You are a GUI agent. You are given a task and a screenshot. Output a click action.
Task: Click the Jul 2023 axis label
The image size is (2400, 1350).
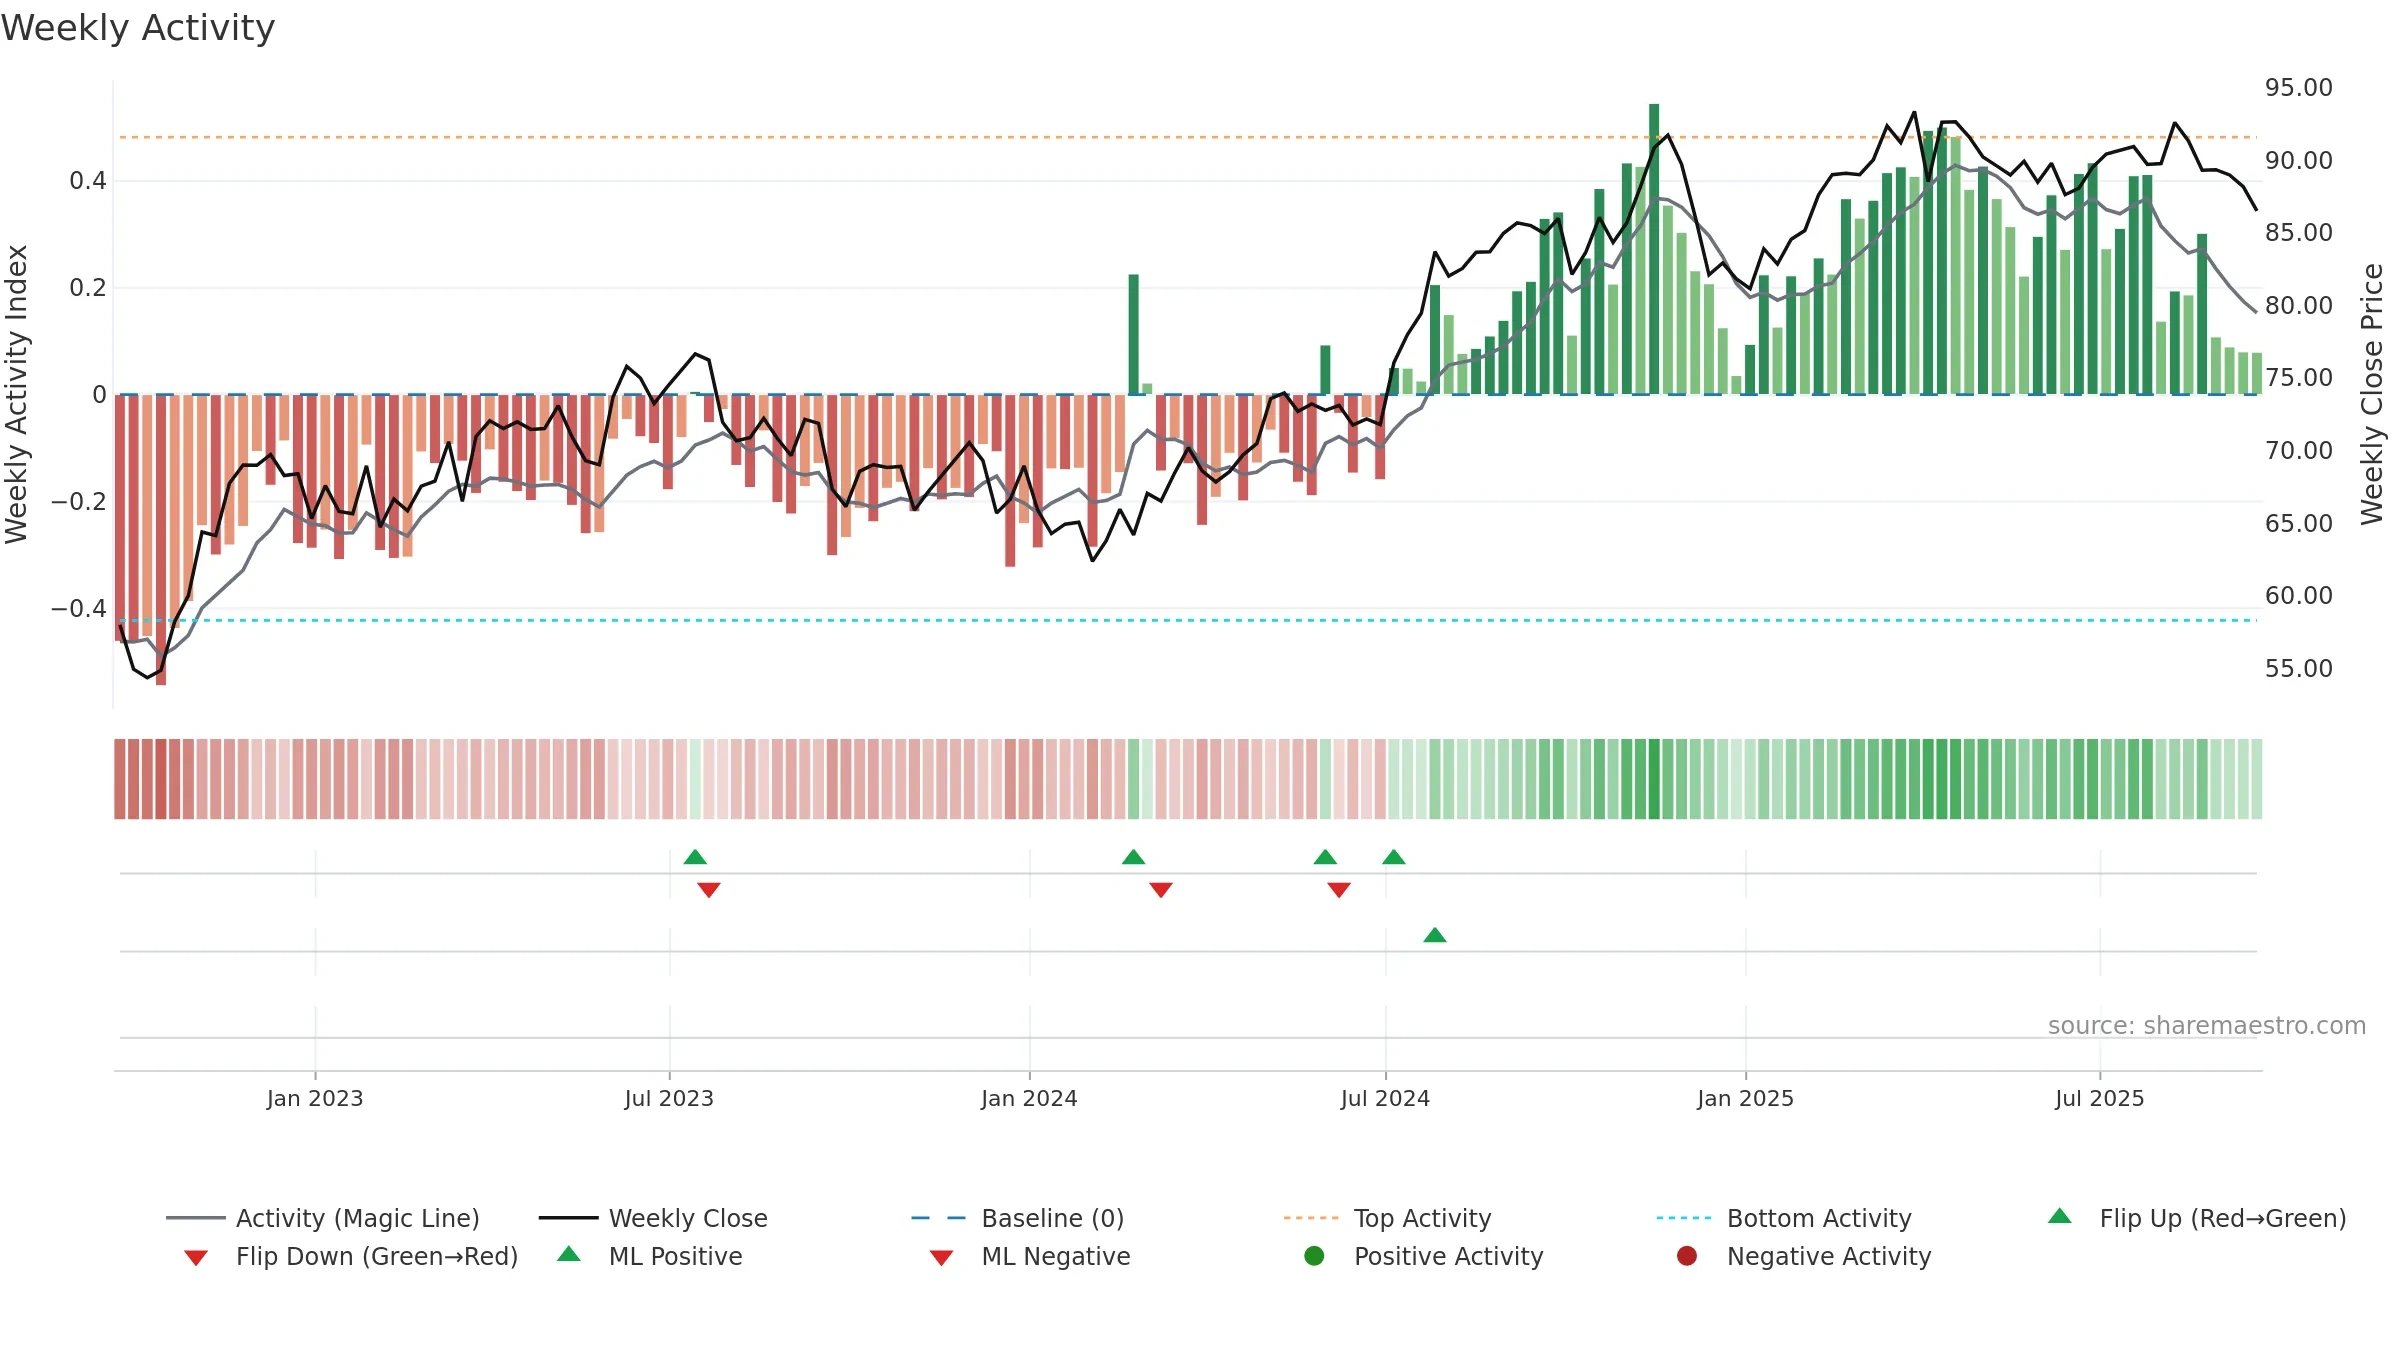[669, 1099]
